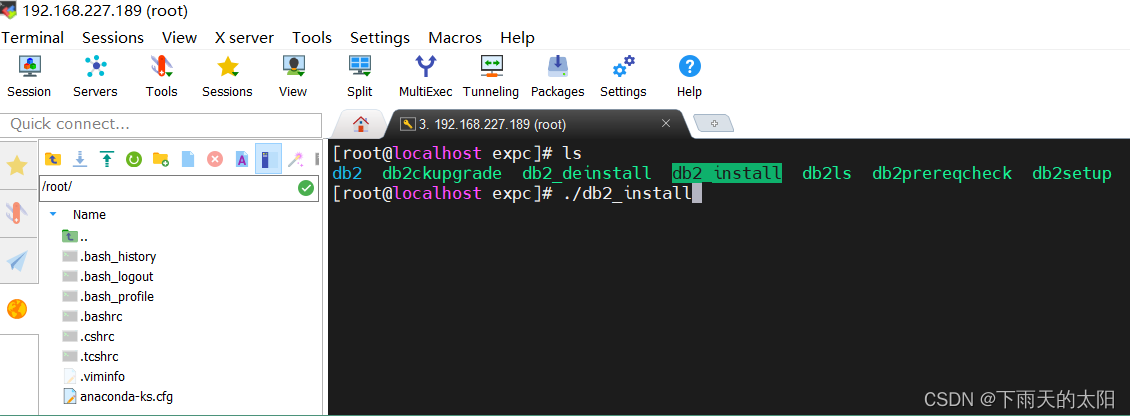Click 'db2ls' in terminal output
The width and height of the screenshot is (1130, 419).
[827, 173]
